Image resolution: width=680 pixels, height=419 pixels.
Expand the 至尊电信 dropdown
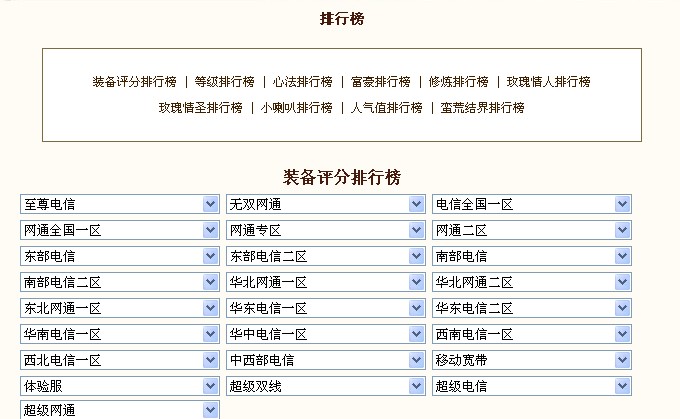click(x=120, y=204)
